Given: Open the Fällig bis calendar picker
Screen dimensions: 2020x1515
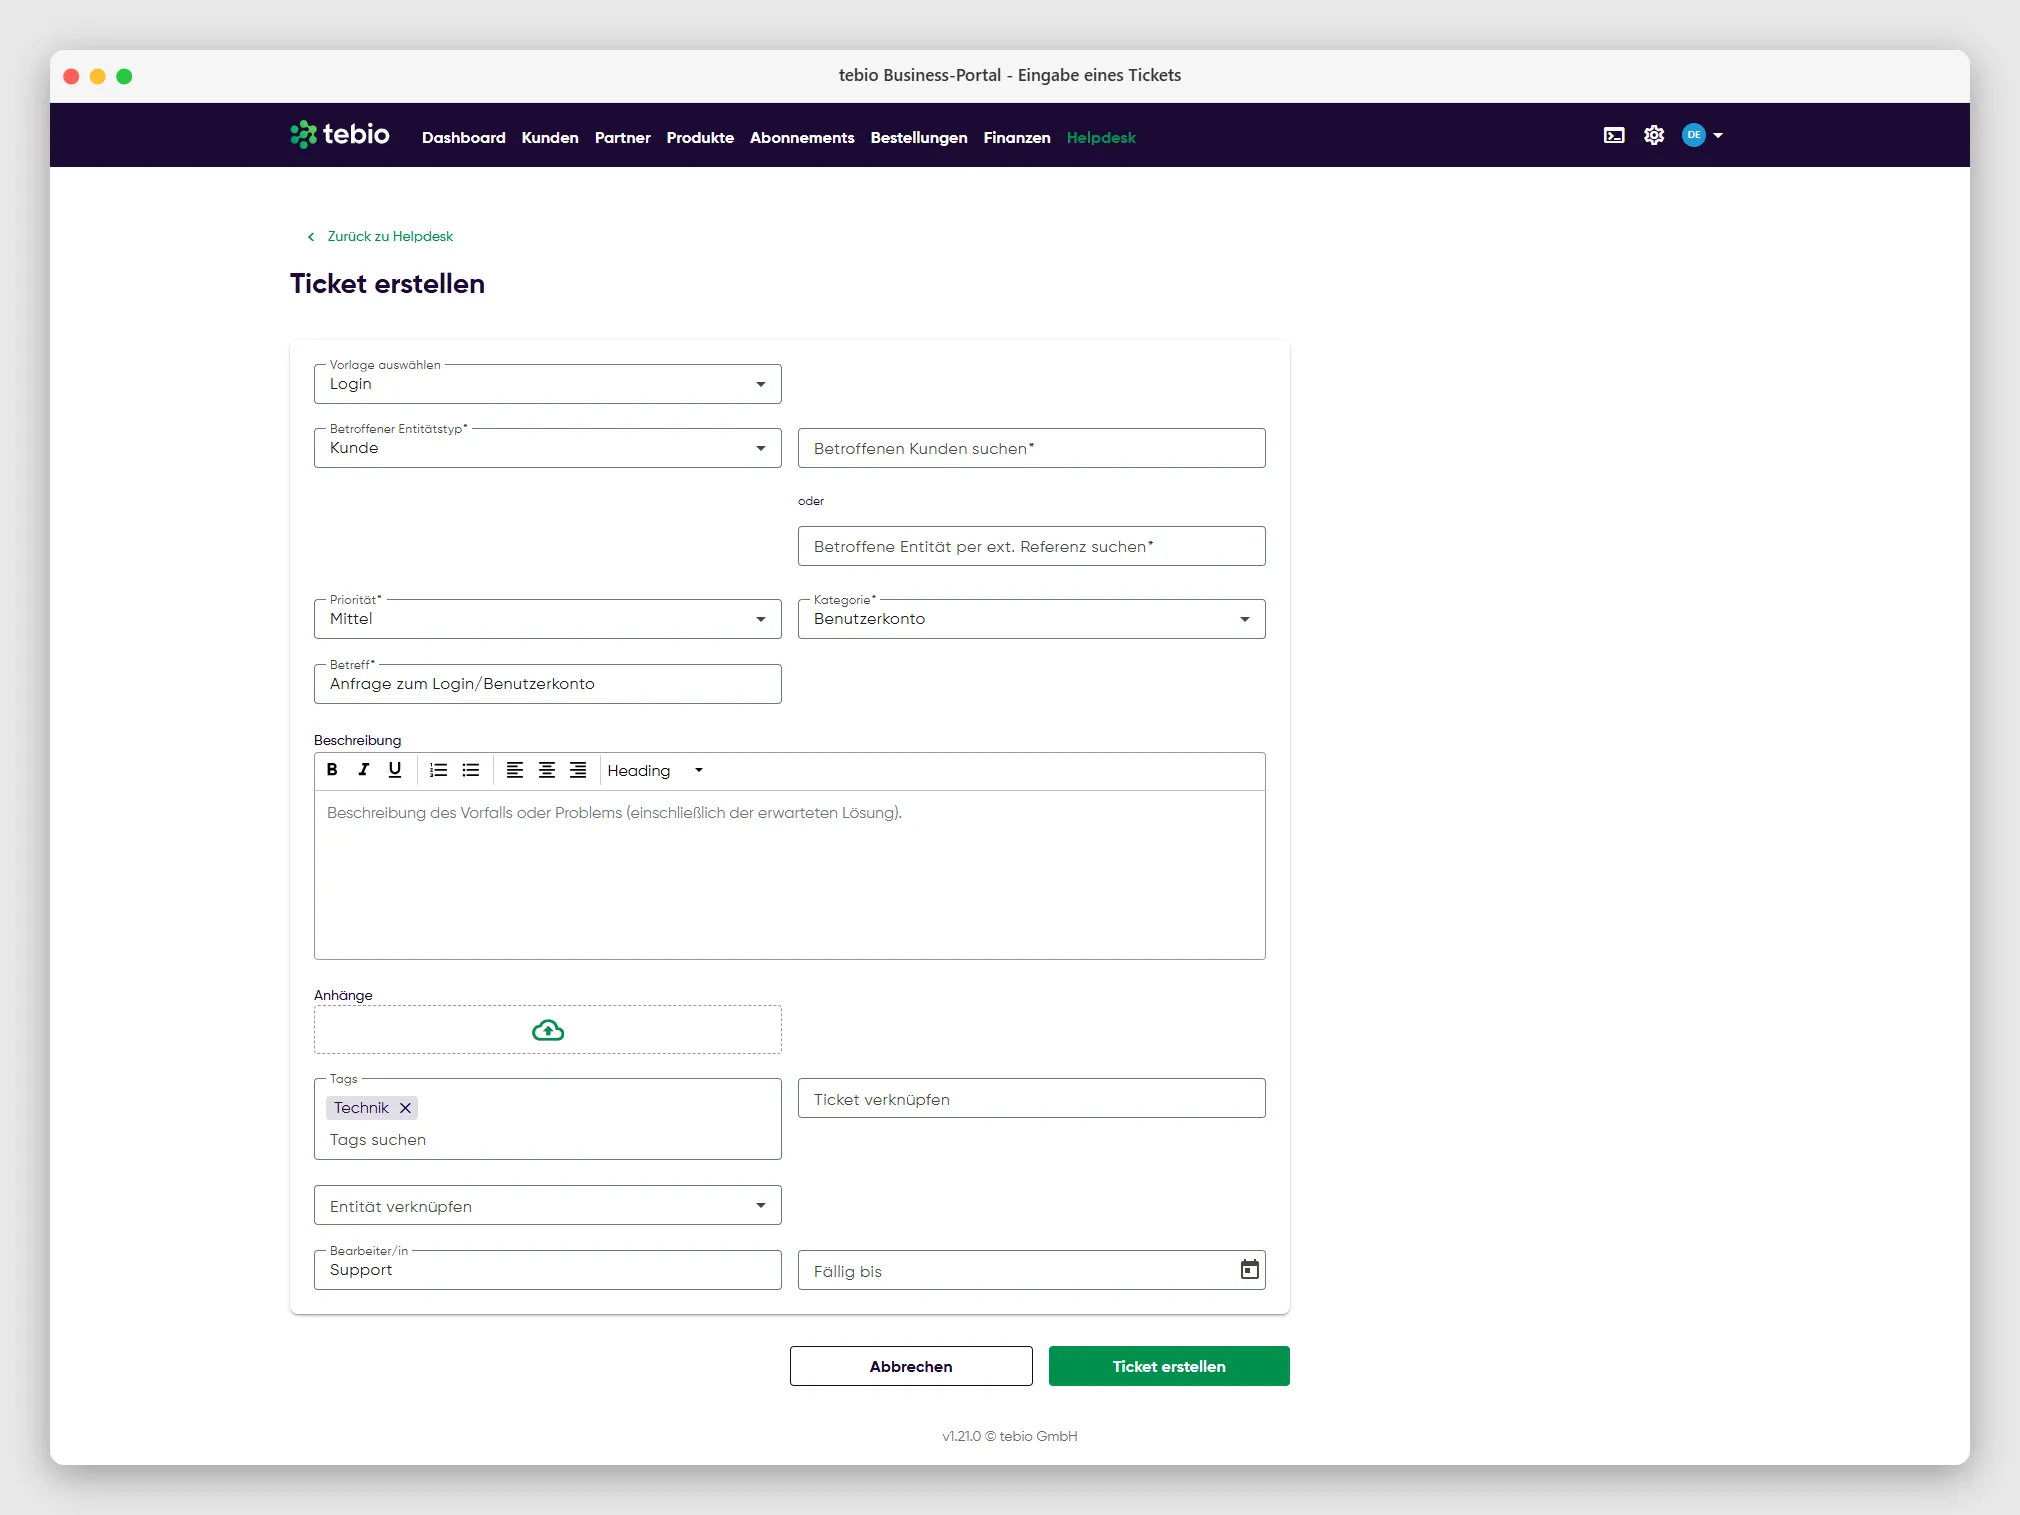Looking at the screenshot, I should (x=1249, y=1270).
